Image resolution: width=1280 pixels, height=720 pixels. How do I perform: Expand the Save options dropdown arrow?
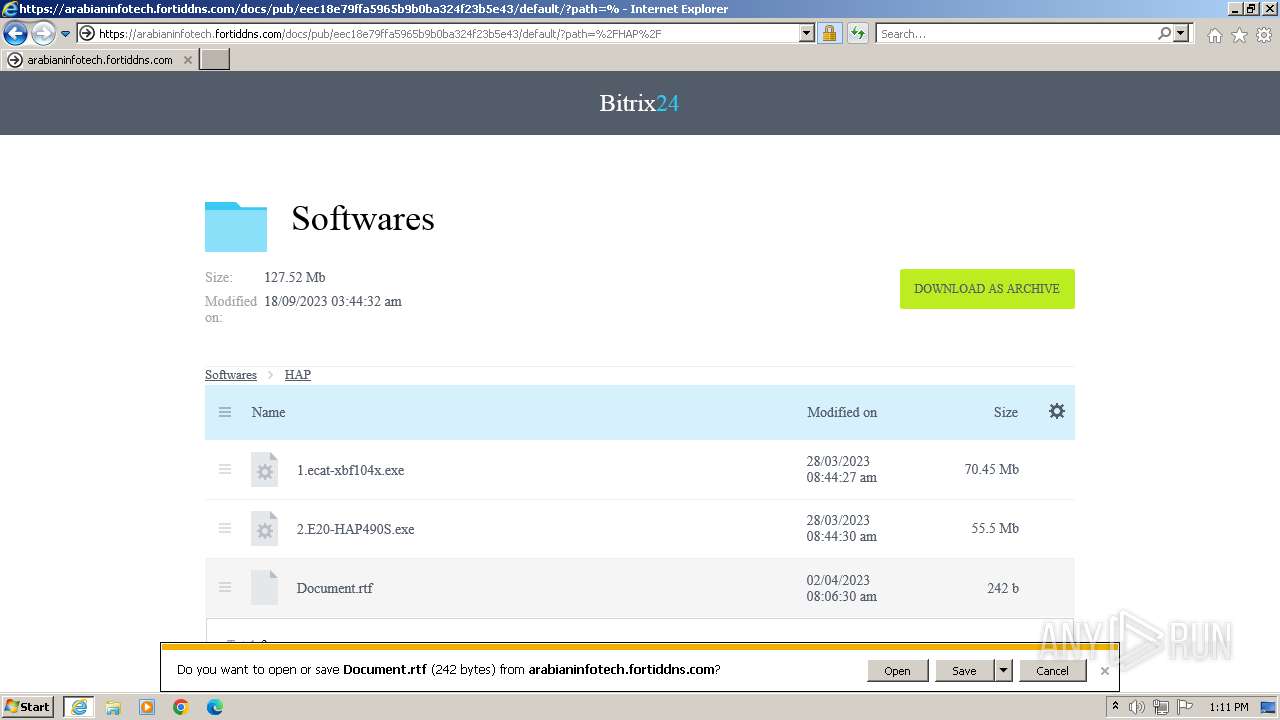pyautogui.click(x=1003, y=671)
